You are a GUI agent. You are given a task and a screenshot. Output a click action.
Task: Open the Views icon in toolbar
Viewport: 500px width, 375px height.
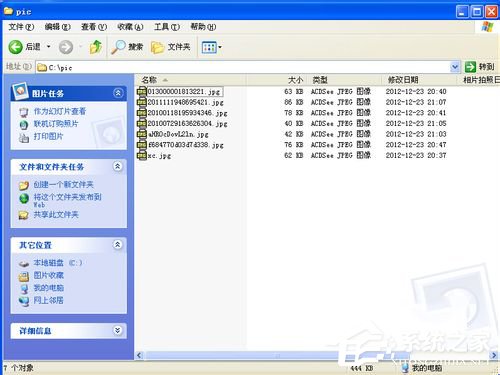(209, 47)
